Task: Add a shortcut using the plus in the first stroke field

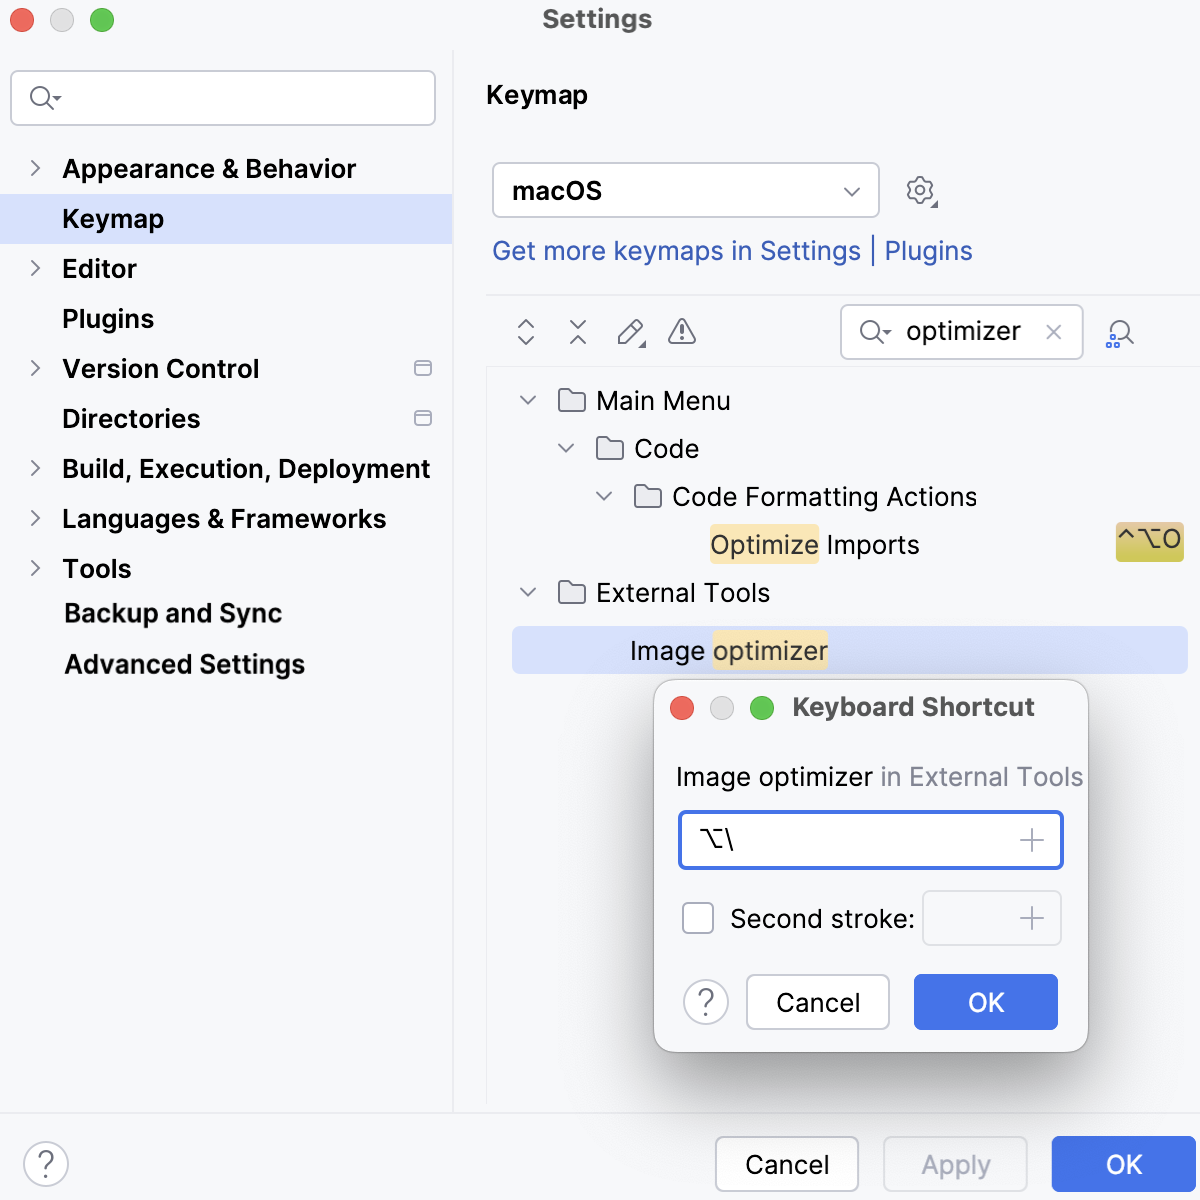Action: (1032, 840)
